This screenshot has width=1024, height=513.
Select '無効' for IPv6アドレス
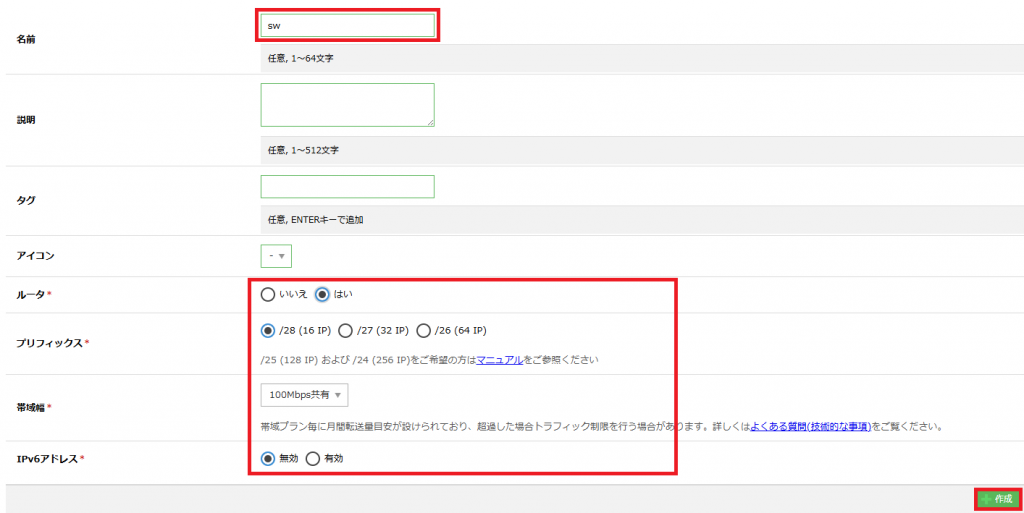267,458
